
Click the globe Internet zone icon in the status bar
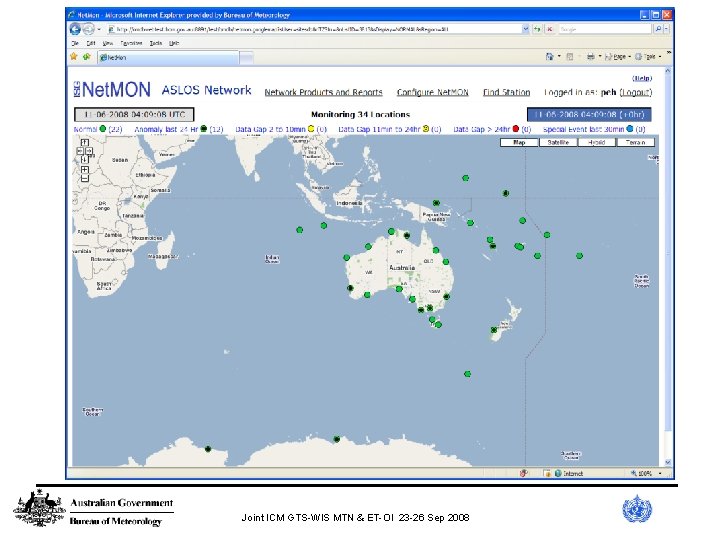click(558, 473)
